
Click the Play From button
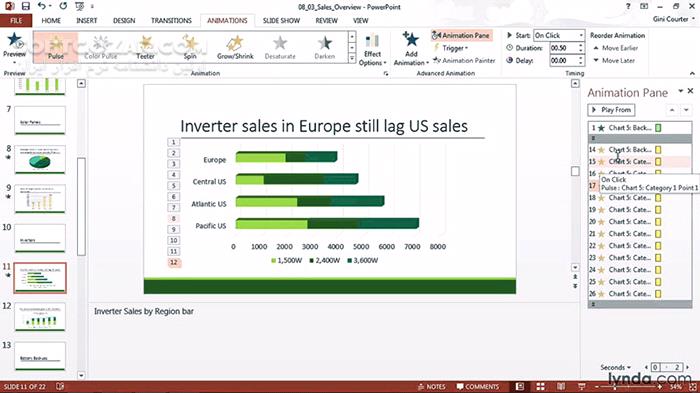(611, 110)
